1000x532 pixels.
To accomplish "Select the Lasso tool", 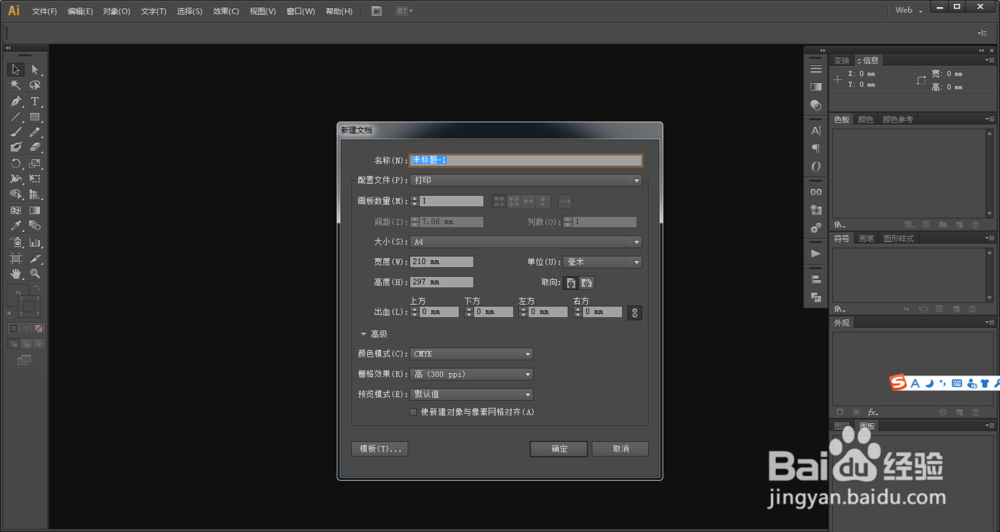I will (x=35, y=85).
